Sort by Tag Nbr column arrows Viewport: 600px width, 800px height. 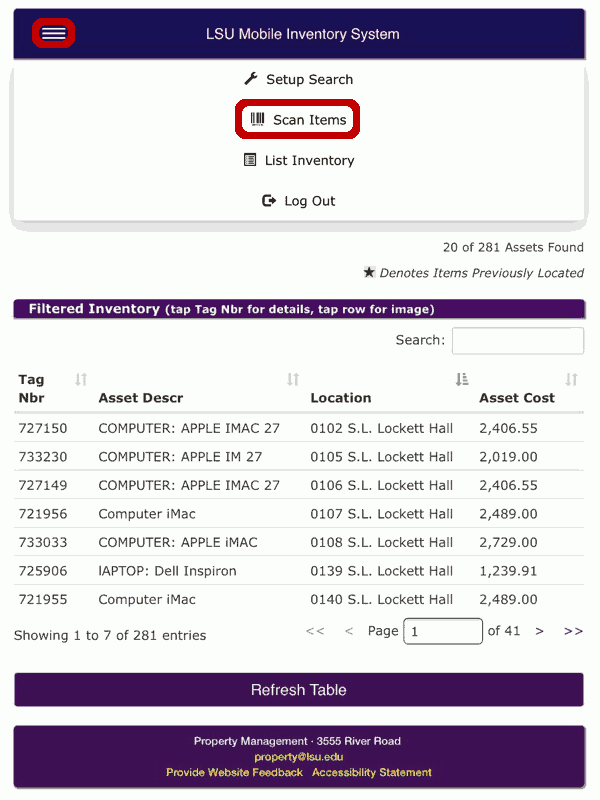81,380
